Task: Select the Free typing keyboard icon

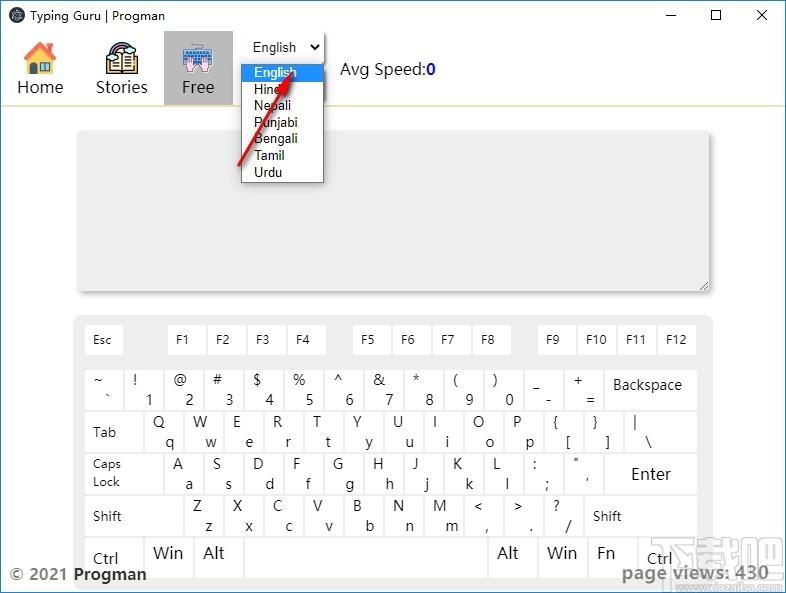Action: [198, 58]
